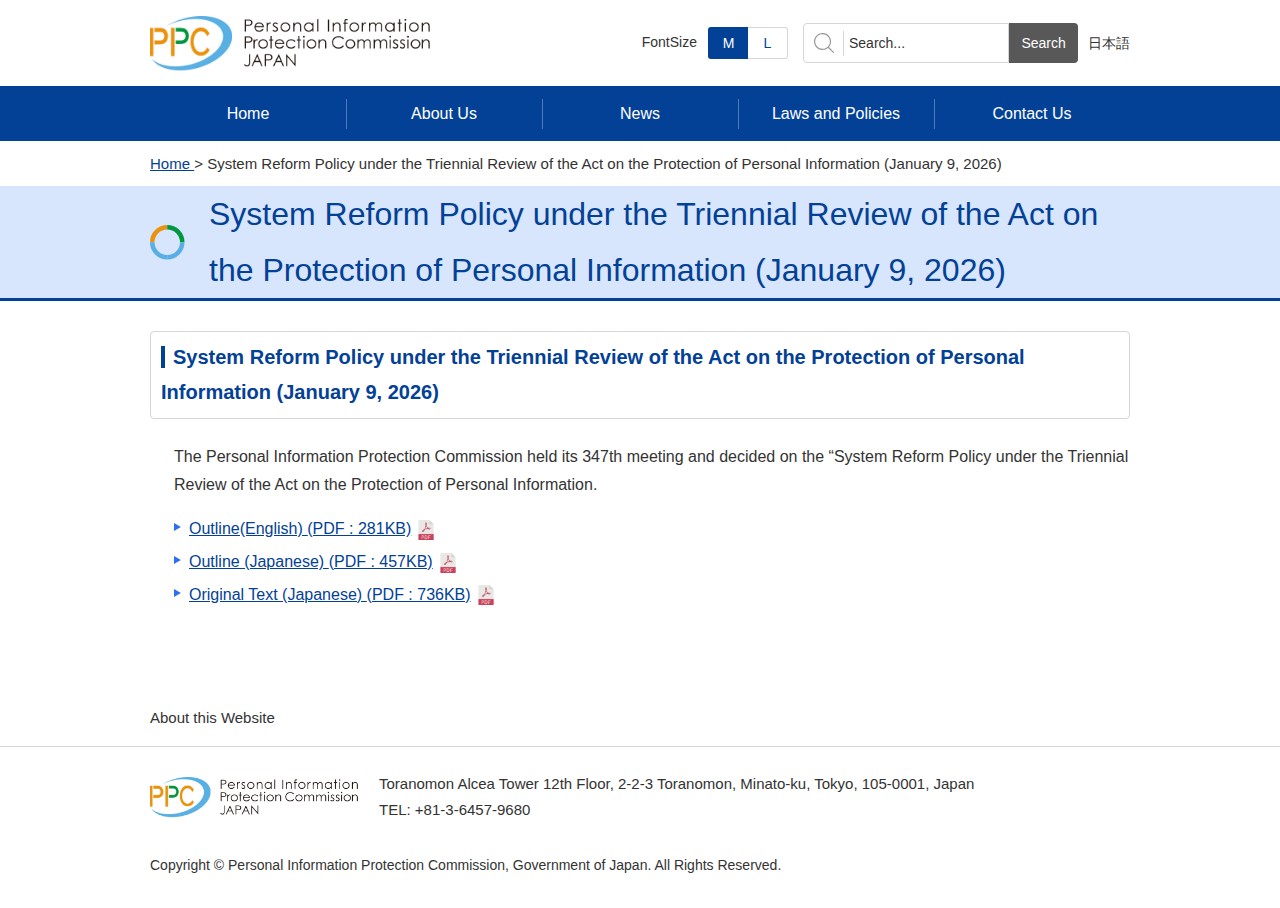Click the Toranomon Alcea Tower address text

pos(676,784)
